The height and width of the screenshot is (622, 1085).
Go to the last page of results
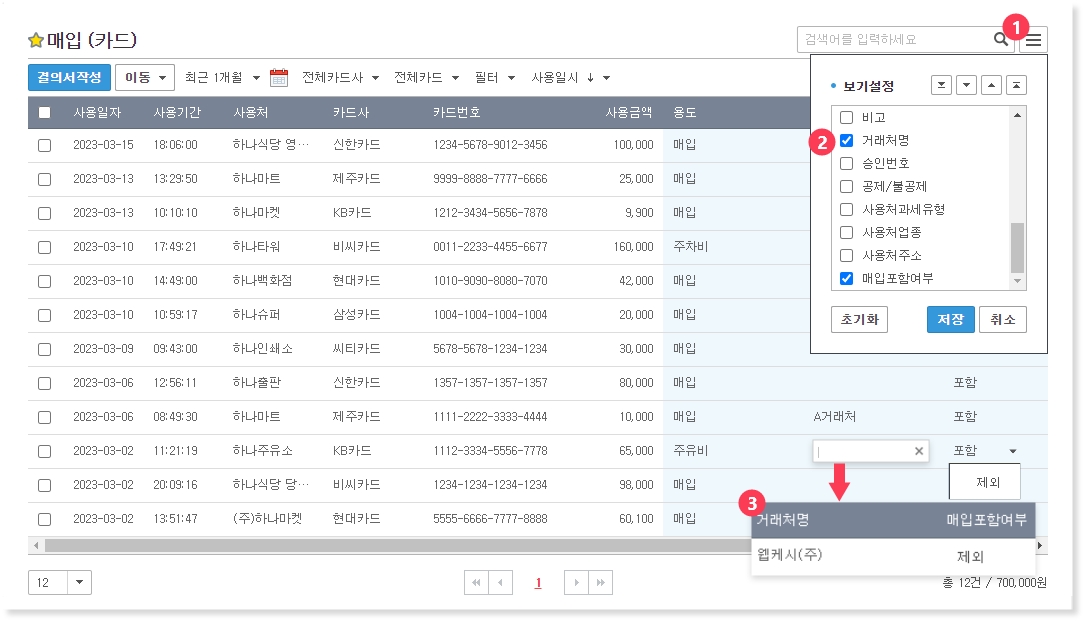coord(600,583)
